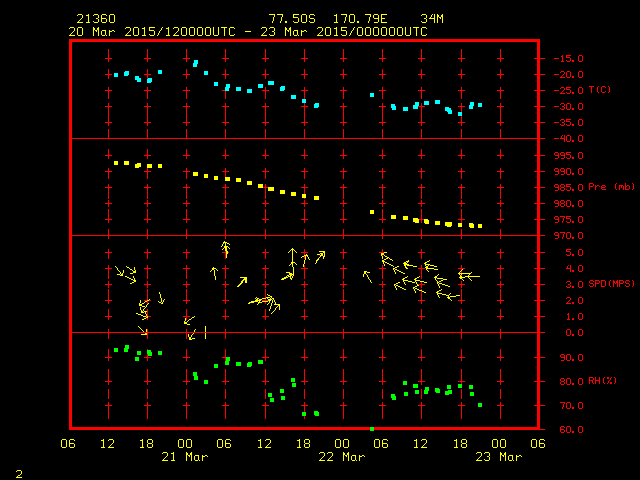Click the elevation label 34M
This screenshot has height=480, width=640.
[432, 19]
